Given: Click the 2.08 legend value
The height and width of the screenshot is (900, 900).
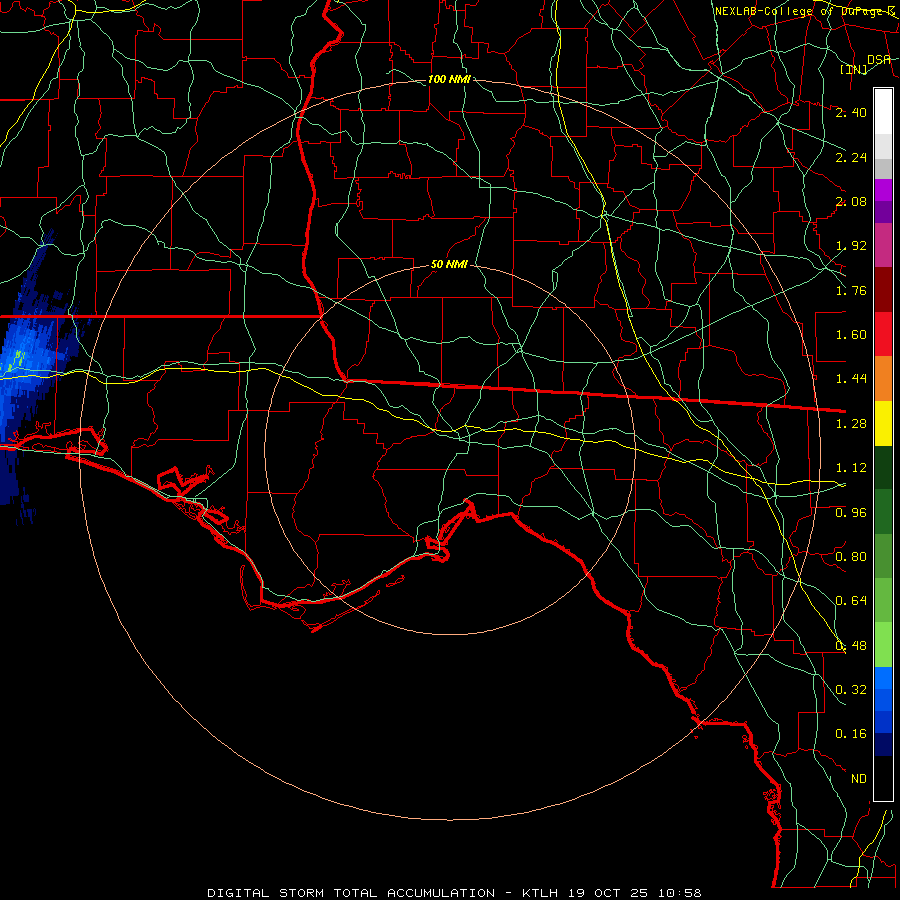Looking at the screenshot, I should (851, 201).
